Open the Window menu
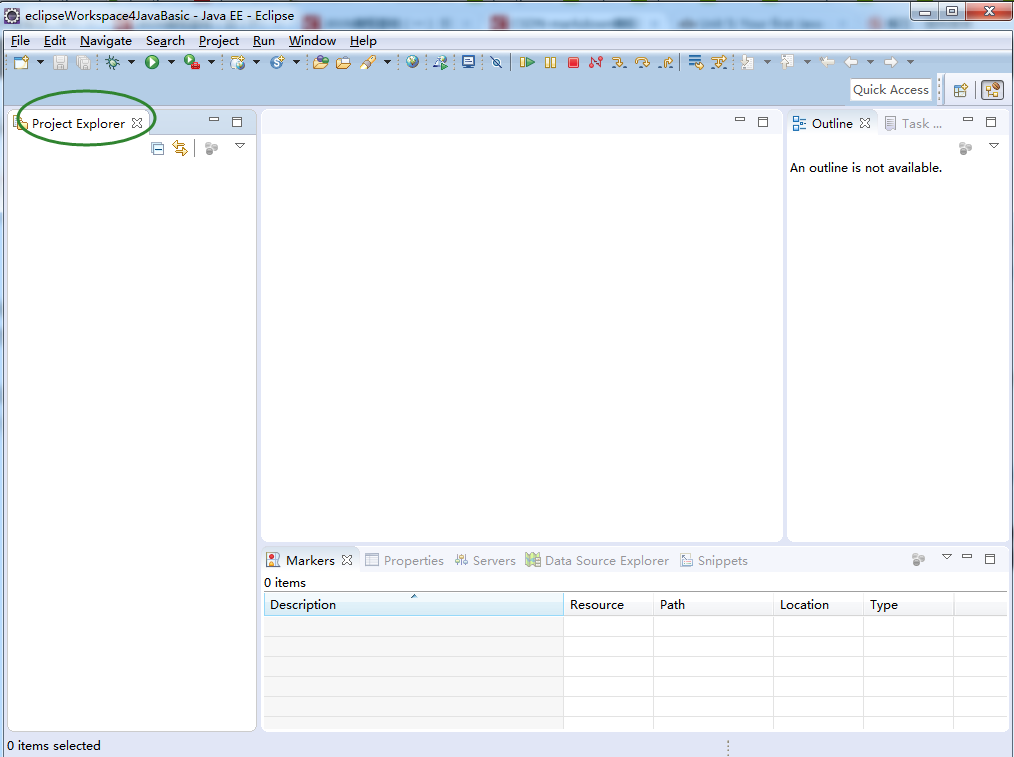This screenshot has width=1014, height=757. (x=312, y=41)
